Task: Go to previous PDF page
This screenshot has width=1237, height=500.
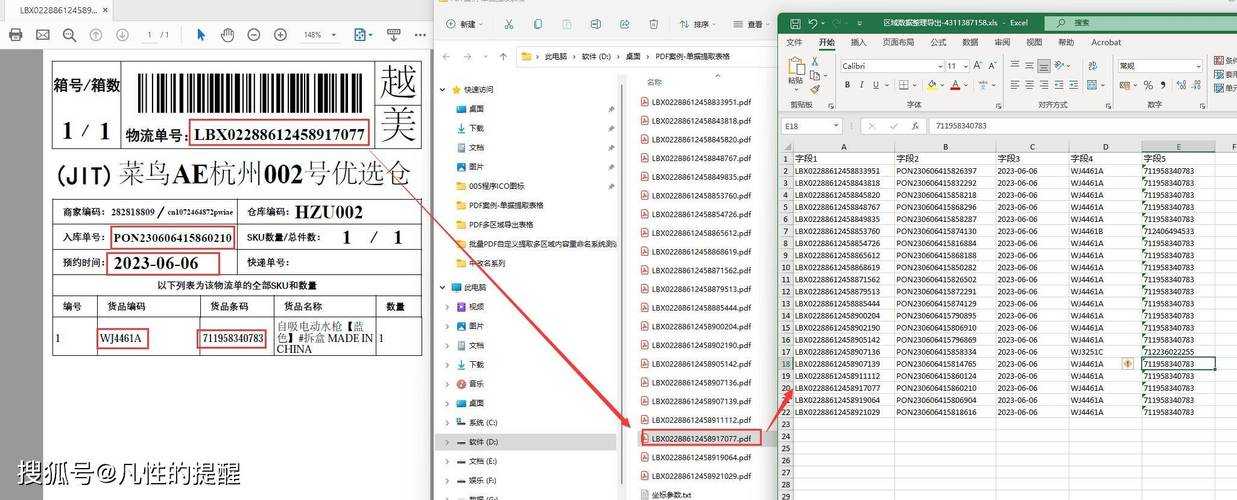Action: click(x=96, y=35)
